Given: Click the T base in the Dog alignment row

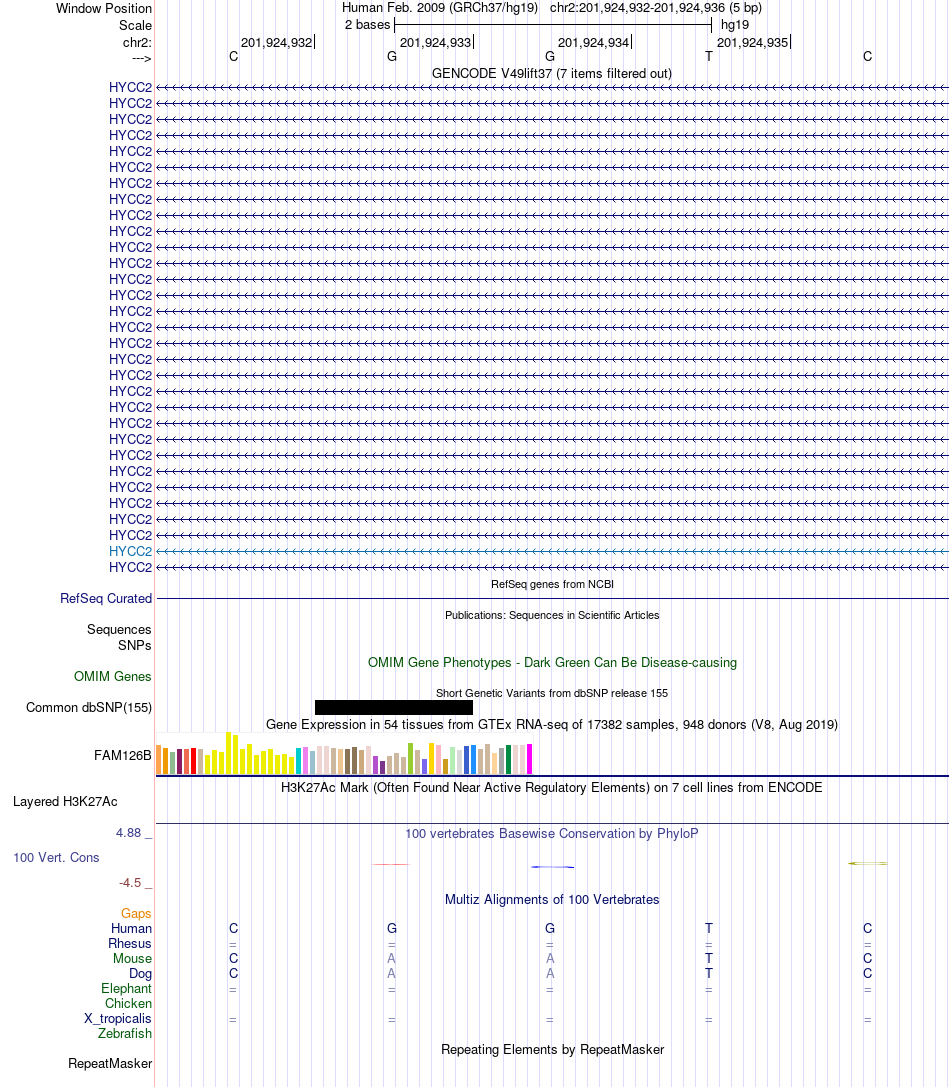Looking at the screenshot, I should [709, 974].
